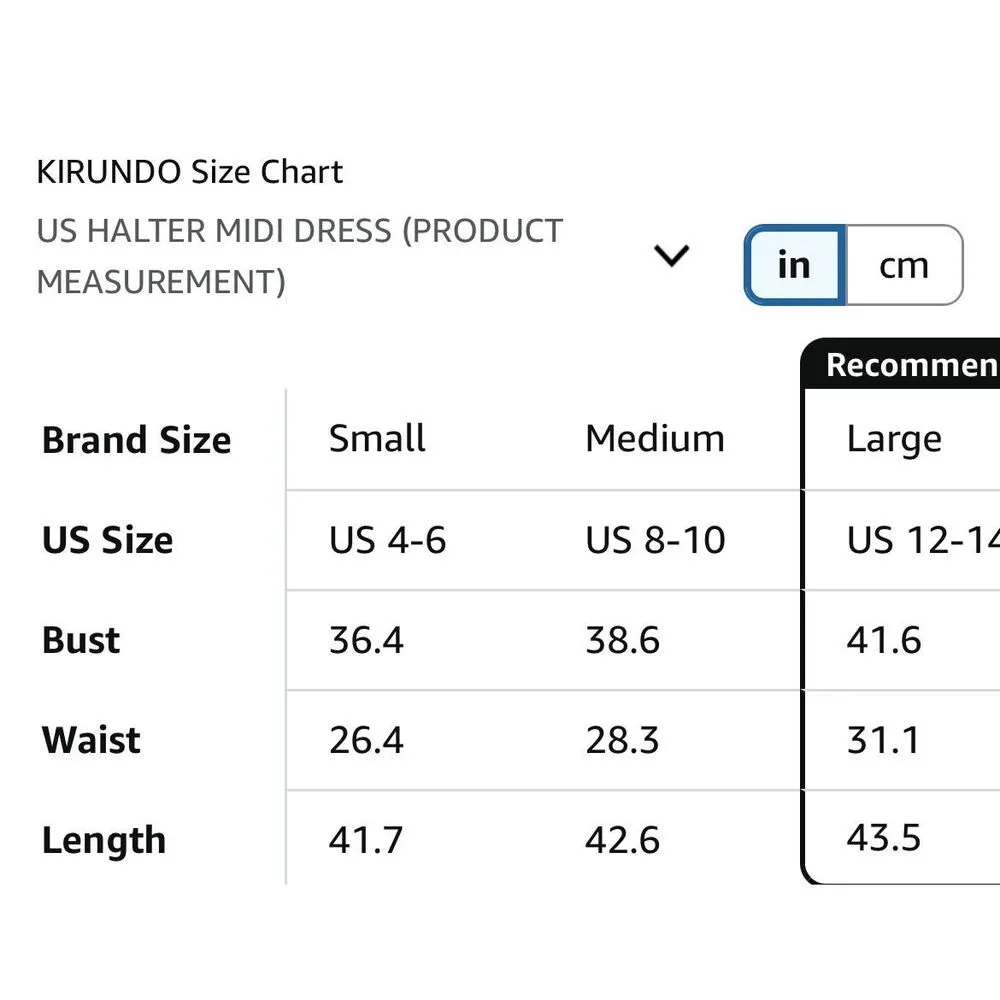Click the Small column header
Screen dimensions: 1000x1000
[377, 439]
